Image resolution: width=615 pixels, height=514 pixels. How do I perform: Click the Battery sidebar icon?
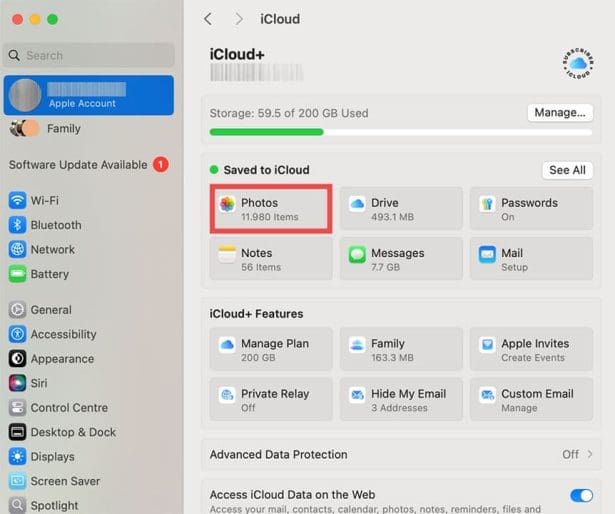point(17,274)
